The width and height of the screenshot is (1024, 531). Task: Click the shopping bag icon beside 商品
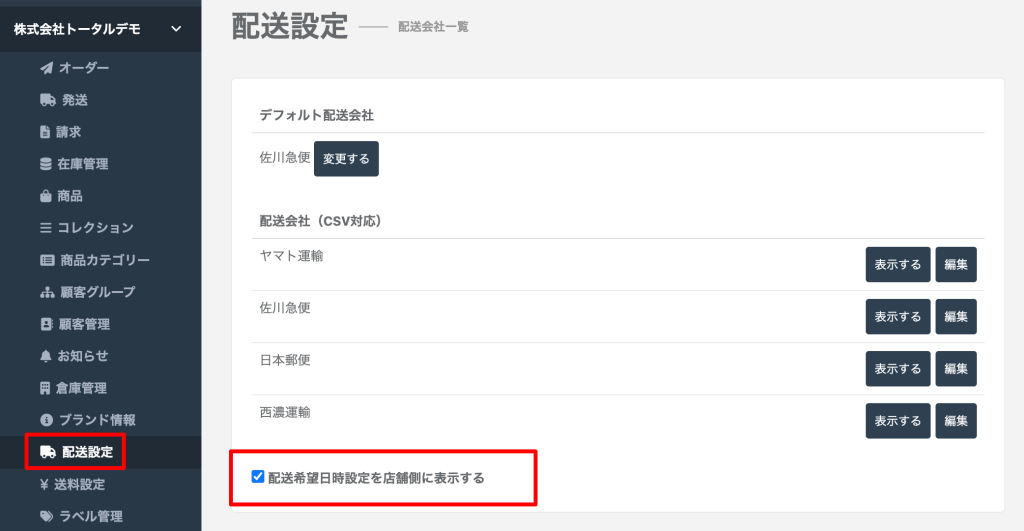46,196
